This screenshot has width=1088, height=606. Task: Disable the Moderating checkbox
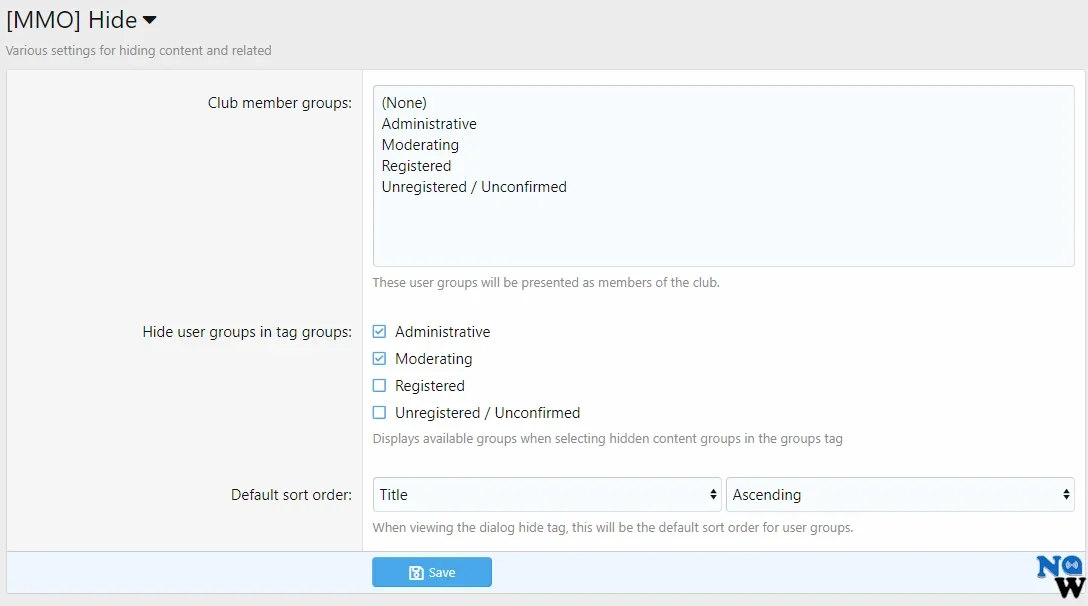click(x=379, y=359)
